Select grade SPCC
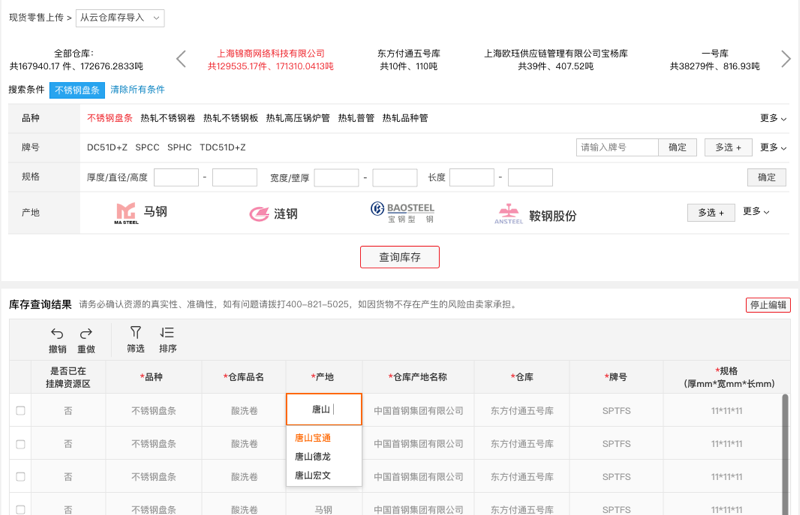The width and height of the screenshot is (800, 515). (x=147, y=147)
